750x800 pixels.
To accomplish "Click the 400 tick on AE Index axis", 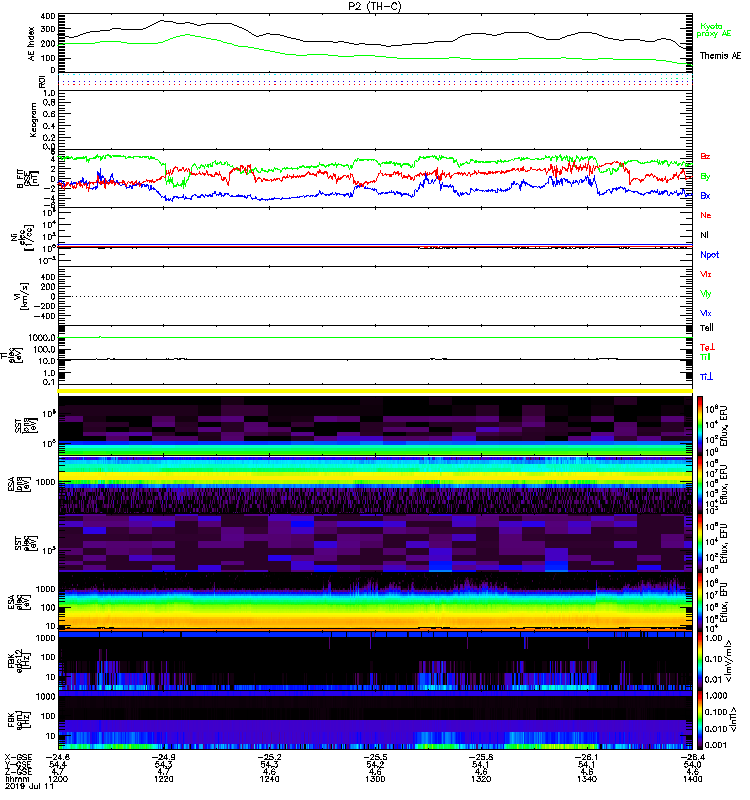I will (x=48, y=16).
